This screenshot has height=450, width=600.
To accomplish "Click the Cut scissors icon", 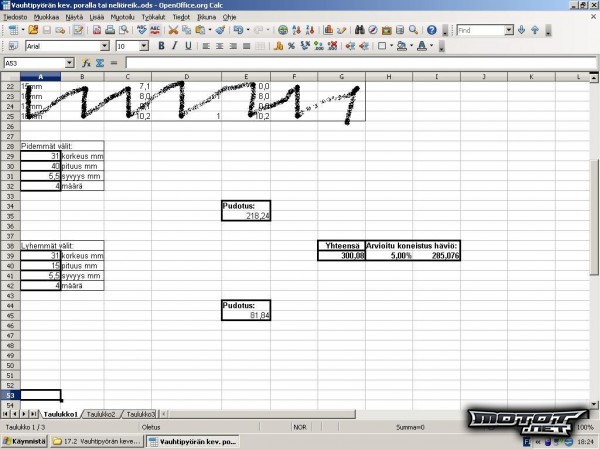I will tap(173, 30).
